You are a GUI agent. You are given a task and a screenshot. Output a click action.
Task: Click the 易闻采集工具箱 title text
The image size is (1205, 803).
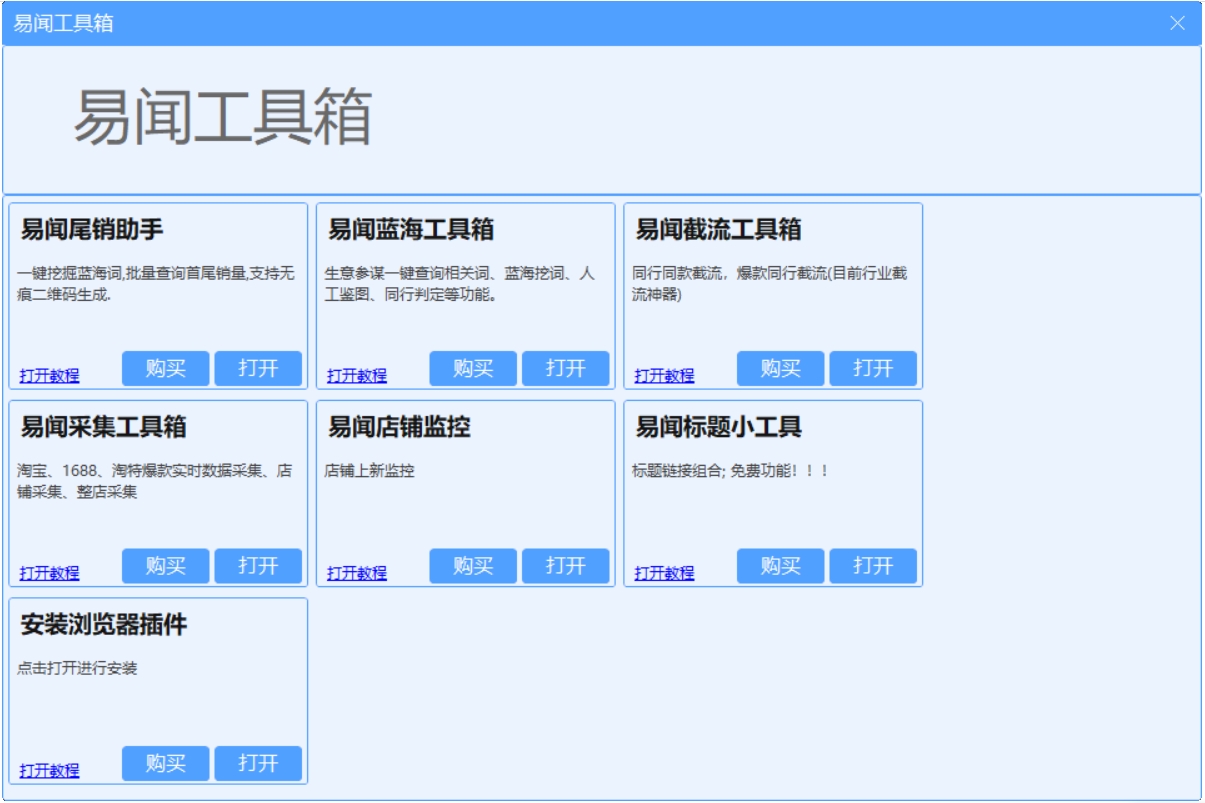point(104,428)
